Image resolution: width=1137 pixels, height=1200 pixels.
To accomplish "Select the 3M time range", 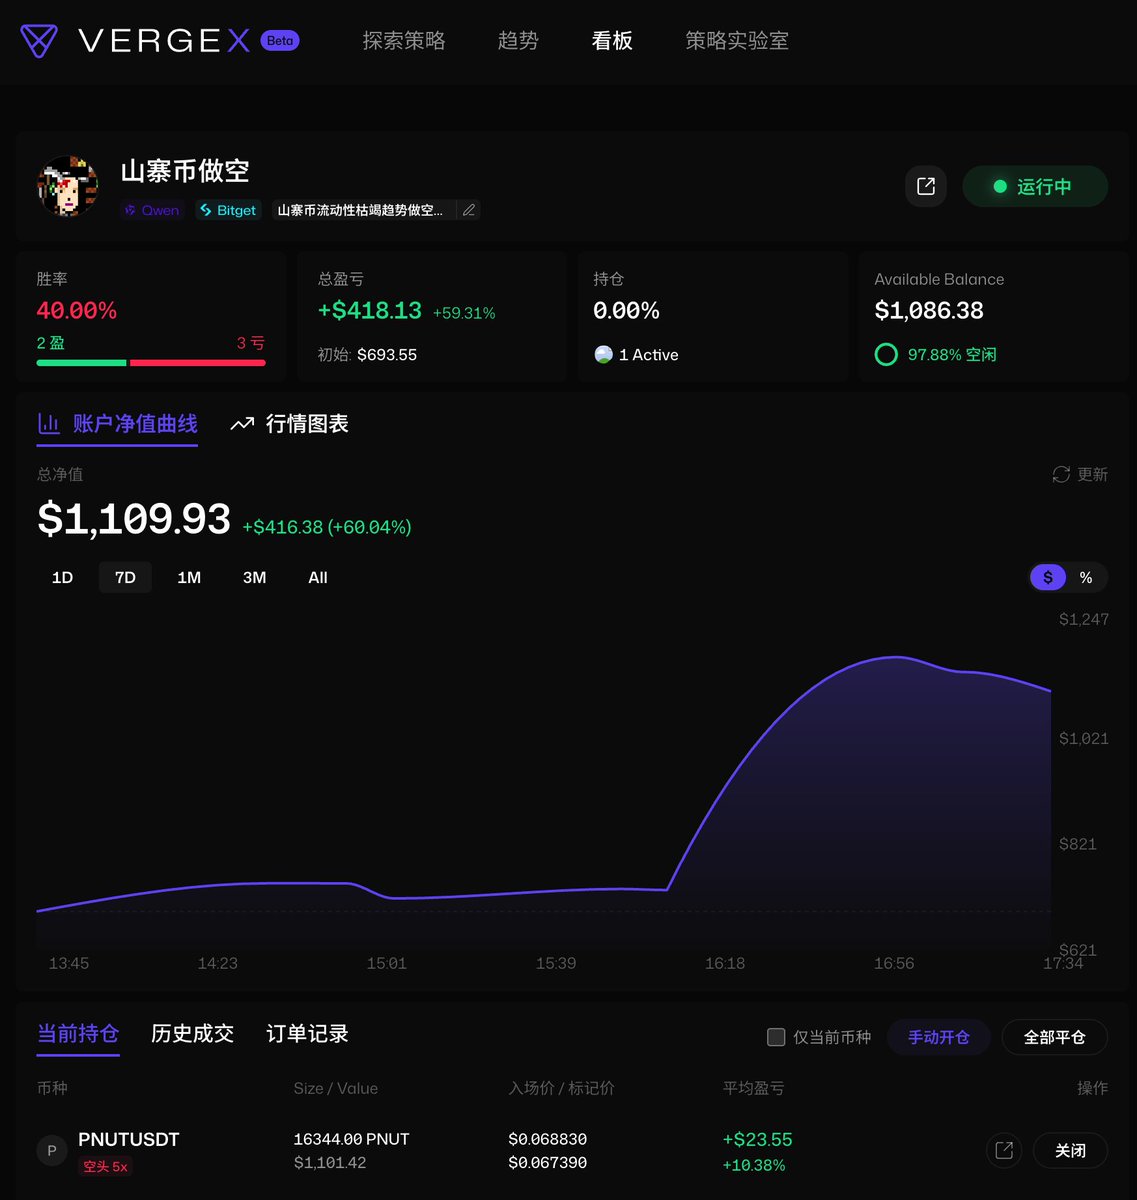I will pyautogui.click(x=254, y=578).
